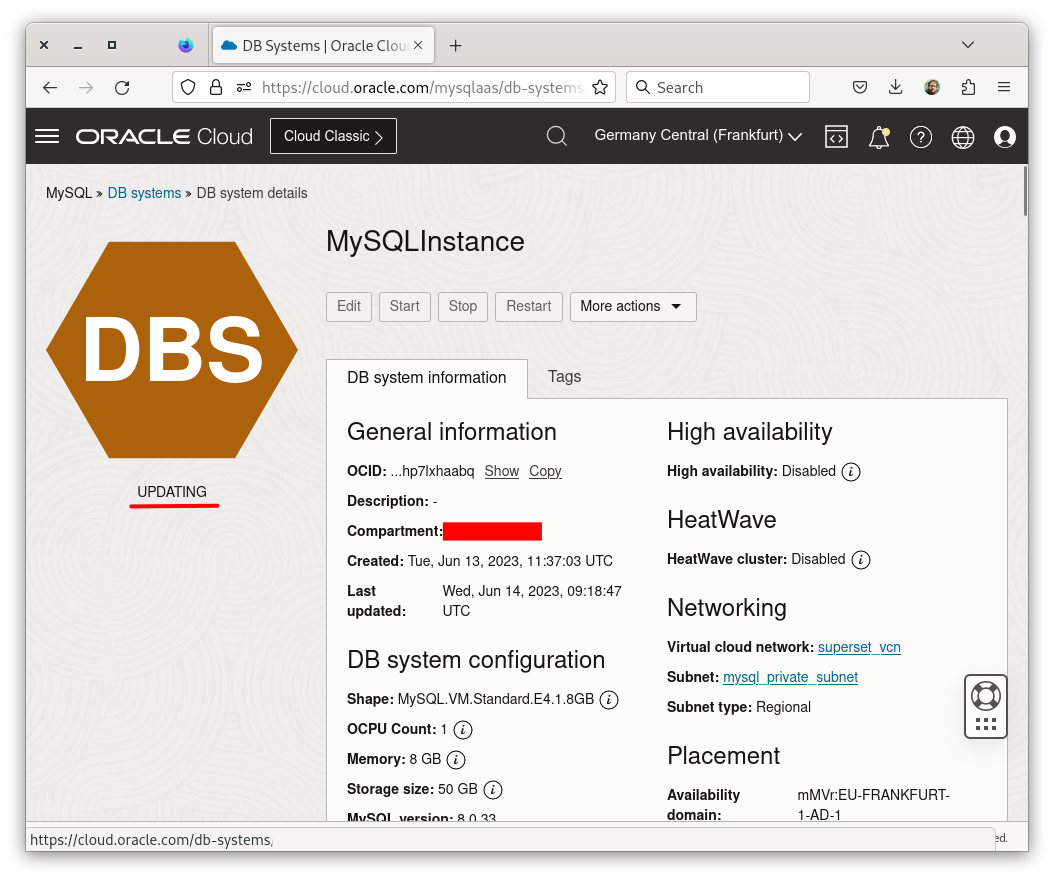Click the HeatWave cluster info icon
The height and width of the screenshot is (880, 1054).
[x=861, y=559]
